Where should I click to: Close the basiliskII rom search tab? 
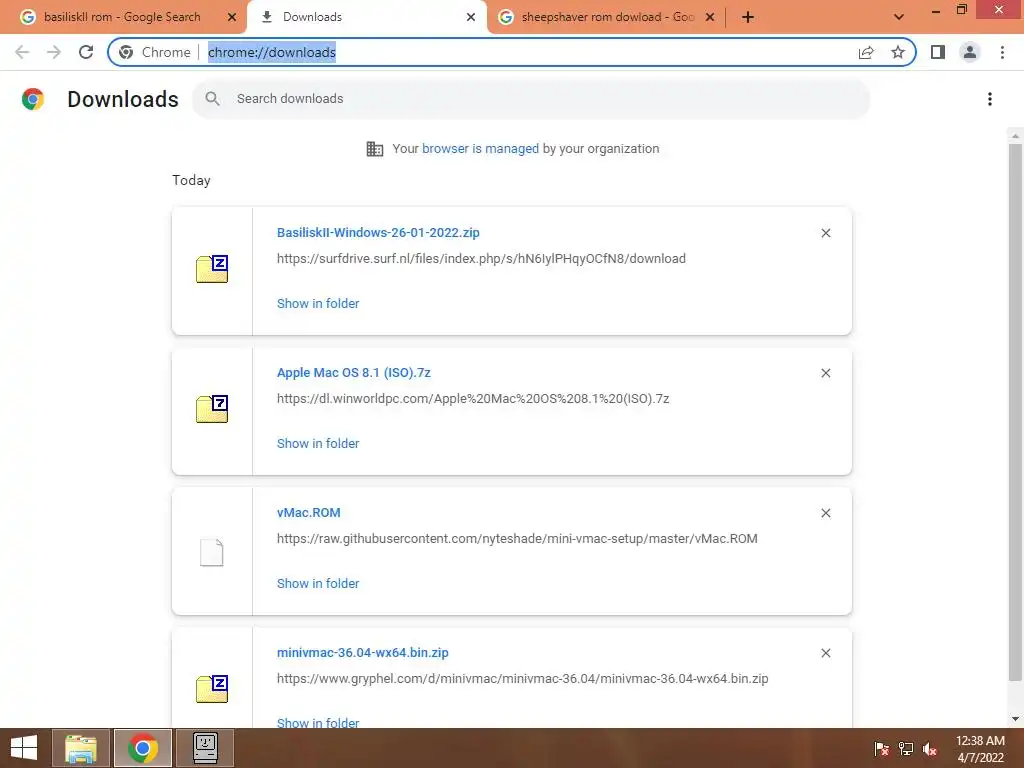[x=232, y=17]
